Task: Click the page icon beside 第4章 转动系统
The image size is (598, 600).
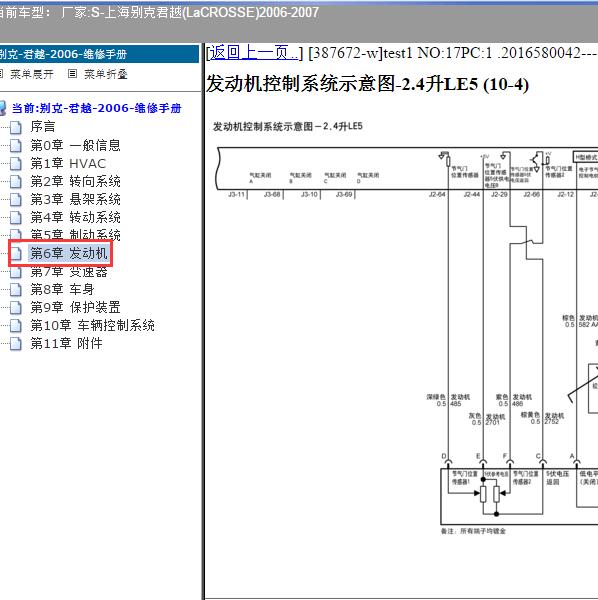Action: 16,217
